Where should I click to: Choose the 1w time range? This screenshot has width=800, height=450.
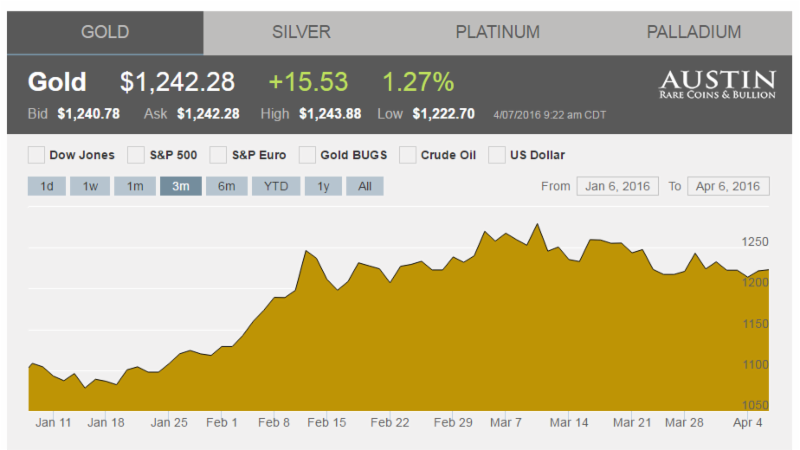click(90, 186)
